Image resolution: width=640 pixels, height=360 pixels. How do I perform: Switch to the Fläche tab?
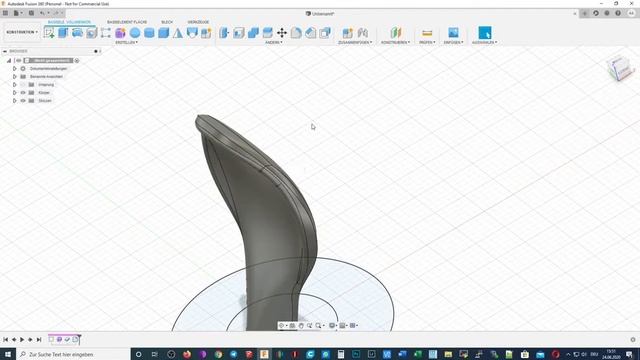click(x=127, y=22)
